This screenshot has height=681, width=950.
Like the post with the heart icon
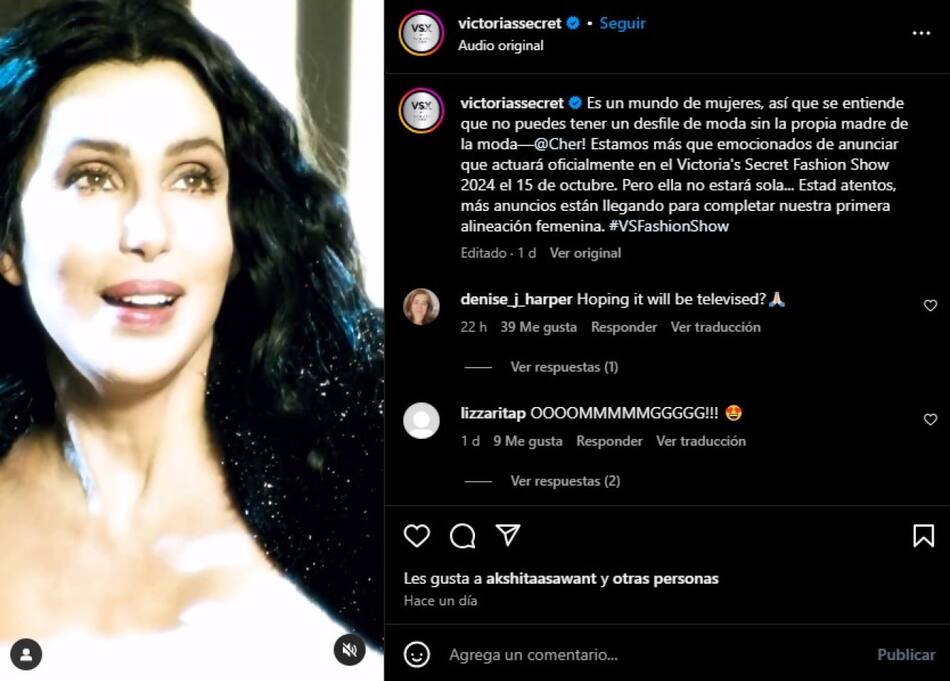tap(417, 536)
